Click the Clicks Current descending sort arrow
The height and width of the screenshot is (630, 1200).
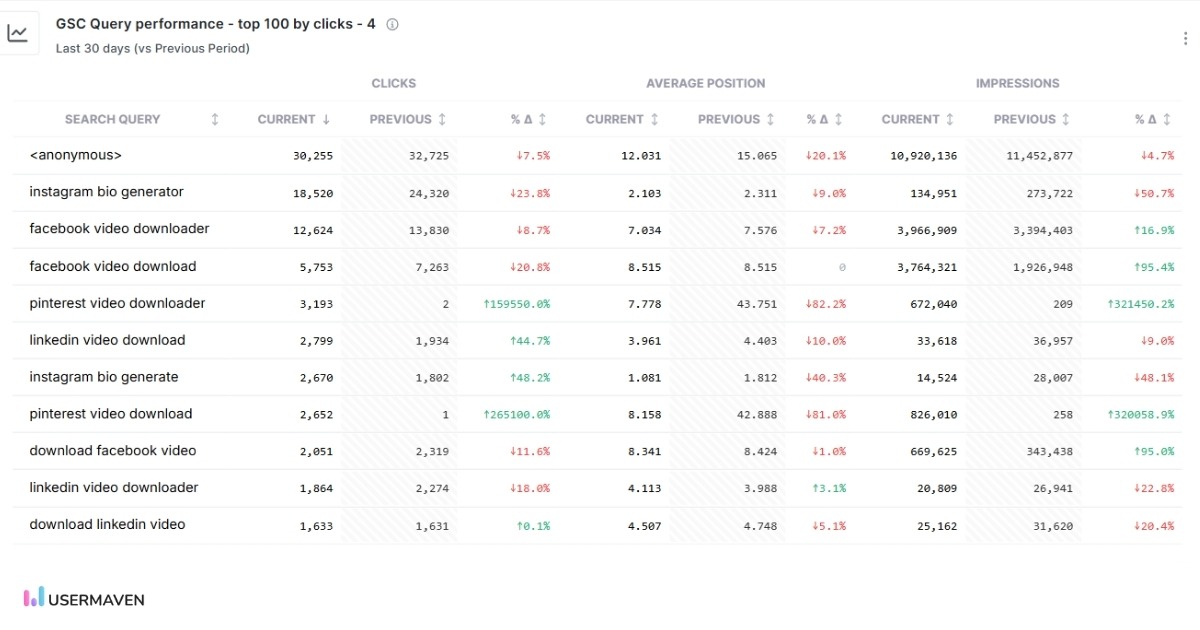tap(326, 120)
